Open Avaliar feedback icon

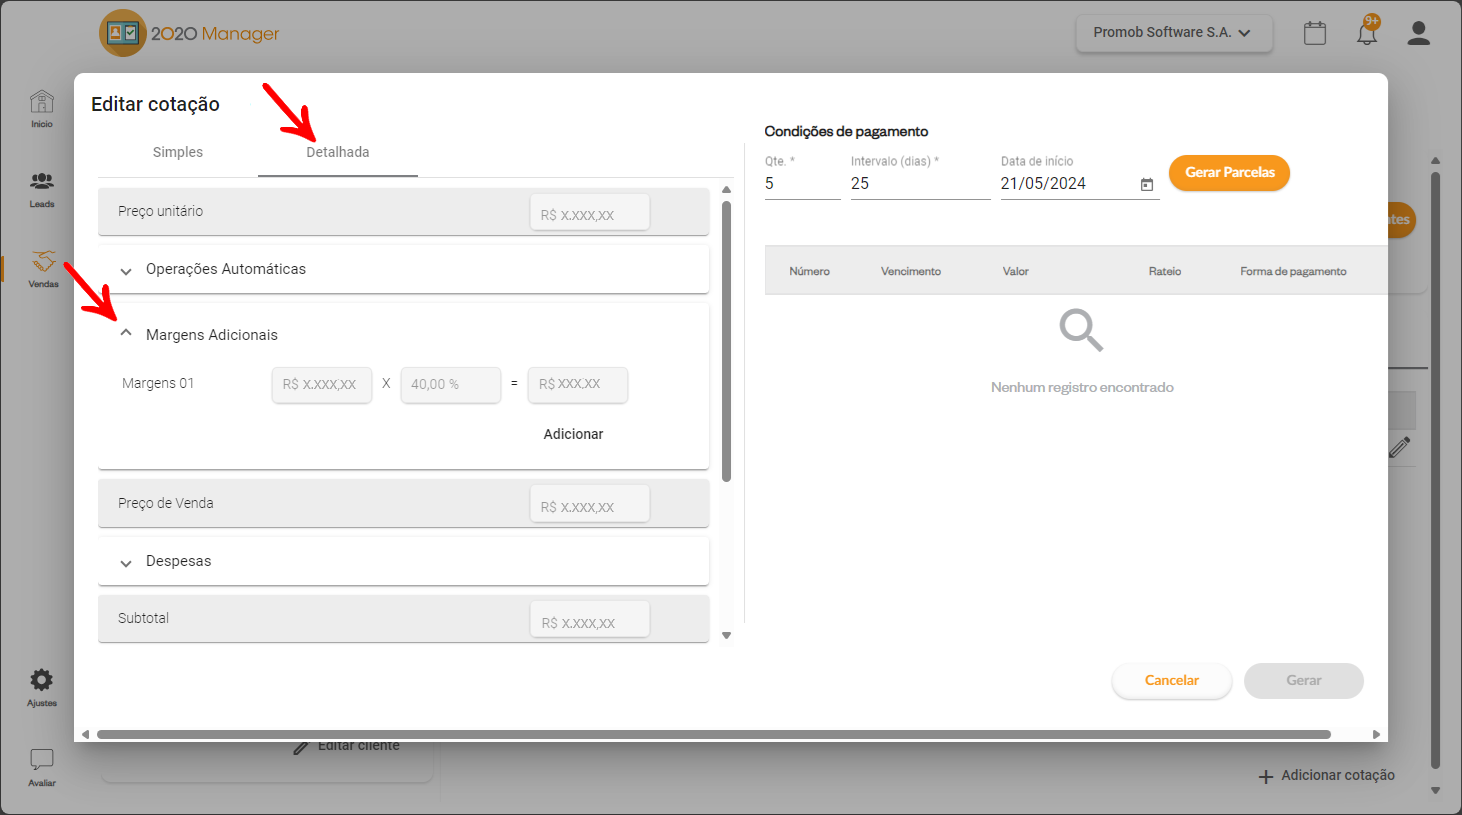pos(42,767)
